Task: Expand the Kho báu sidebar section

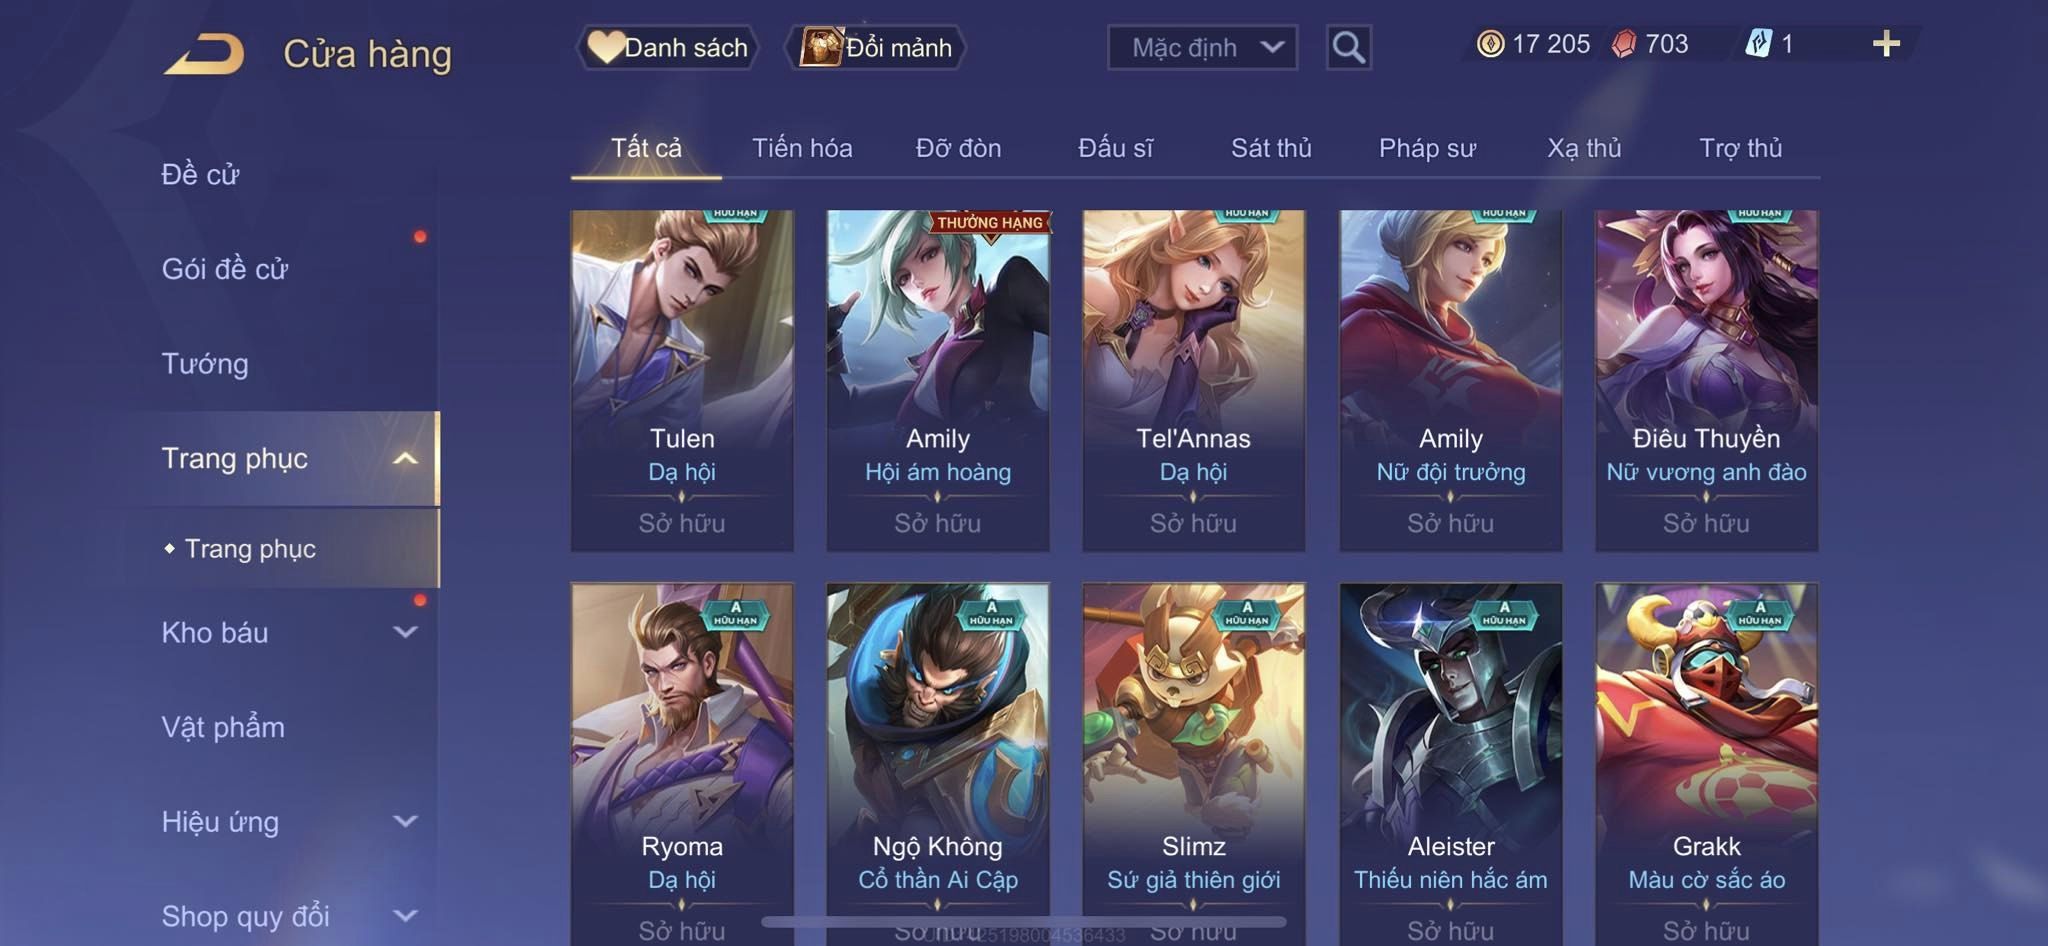Action: coord(405,632)
